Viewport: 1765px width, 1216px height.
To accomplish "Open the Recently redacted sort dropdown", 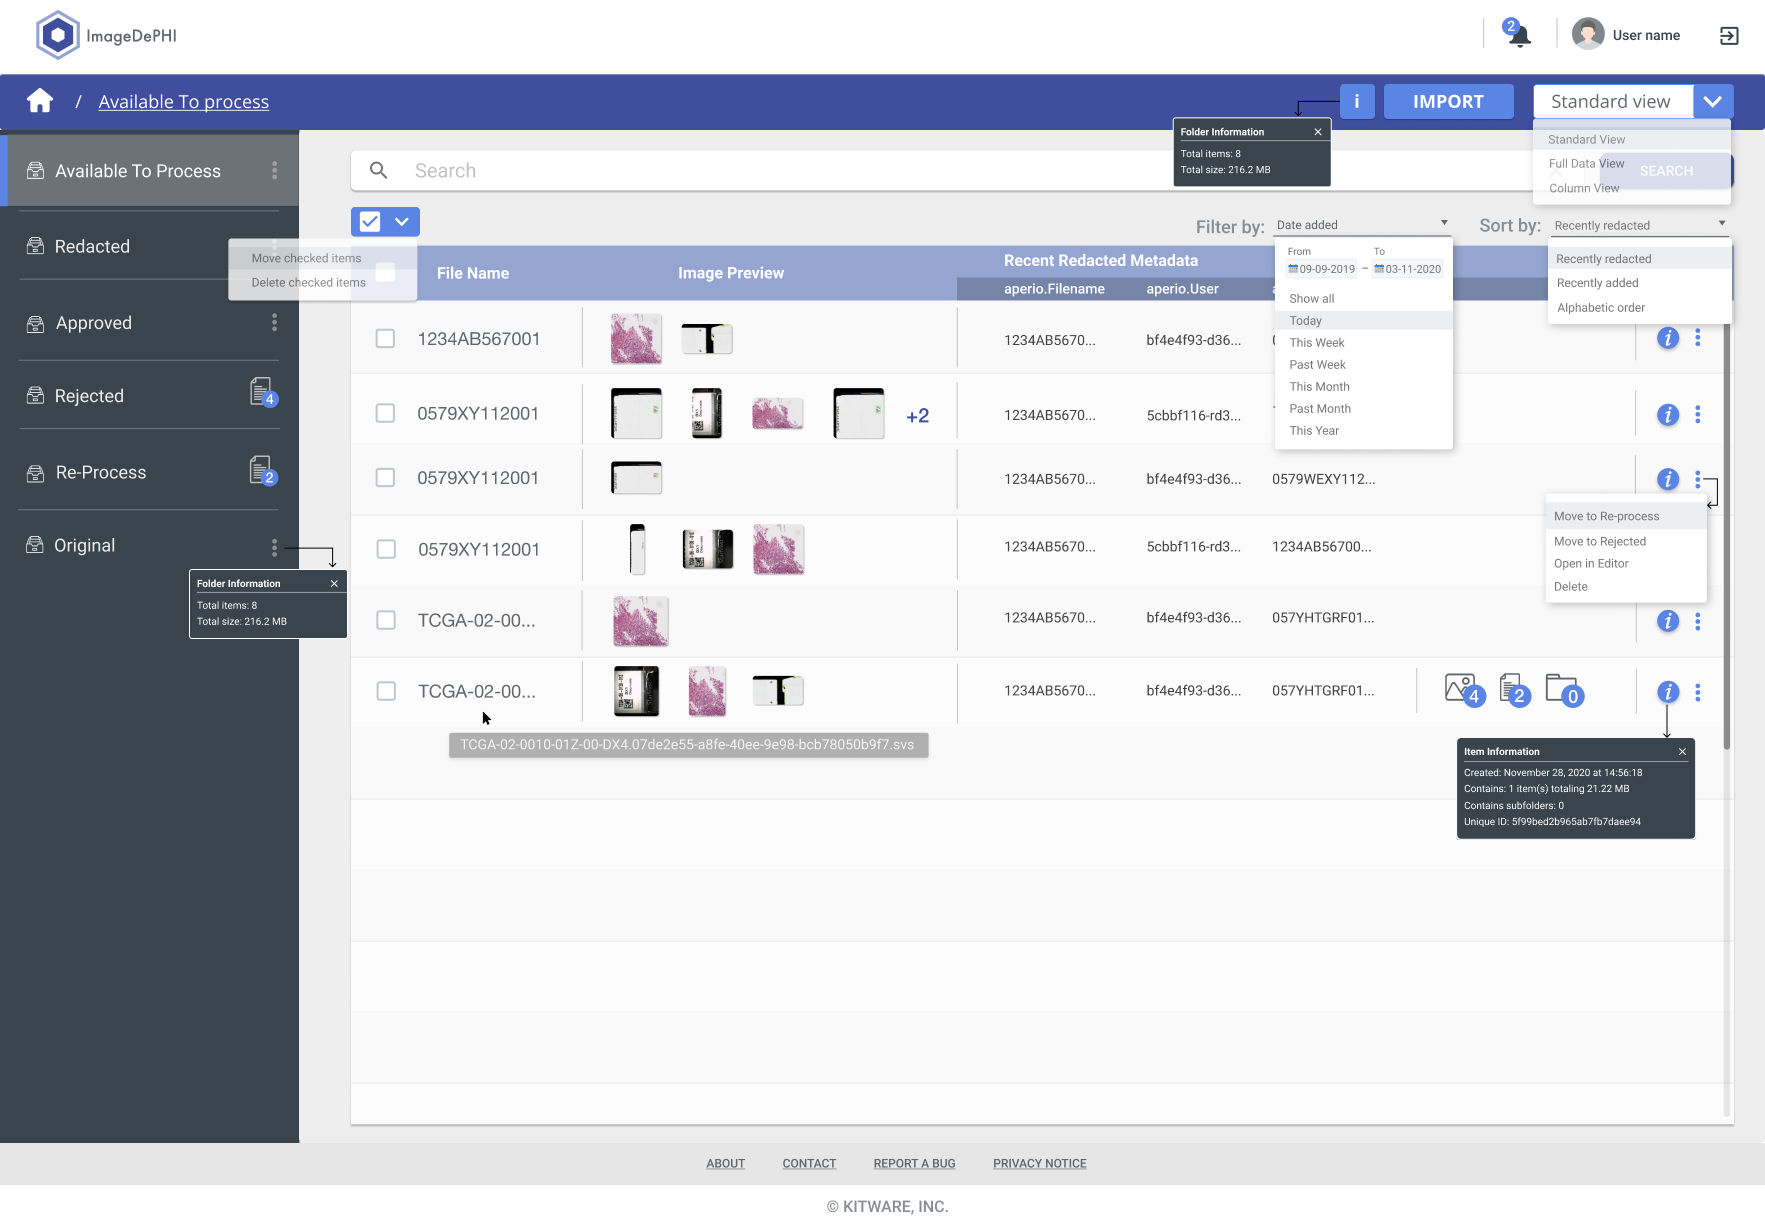I will click(1640, 225).
